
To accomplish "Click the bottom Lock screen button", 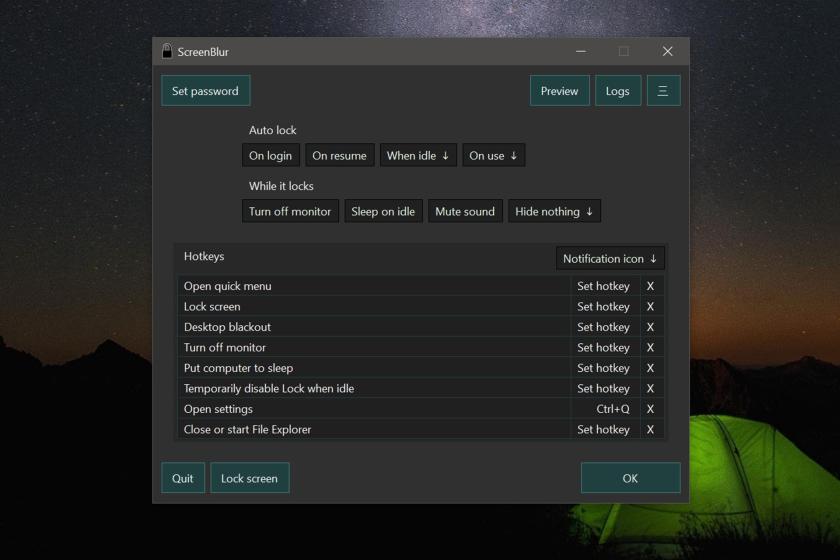I will pos(250,478).
